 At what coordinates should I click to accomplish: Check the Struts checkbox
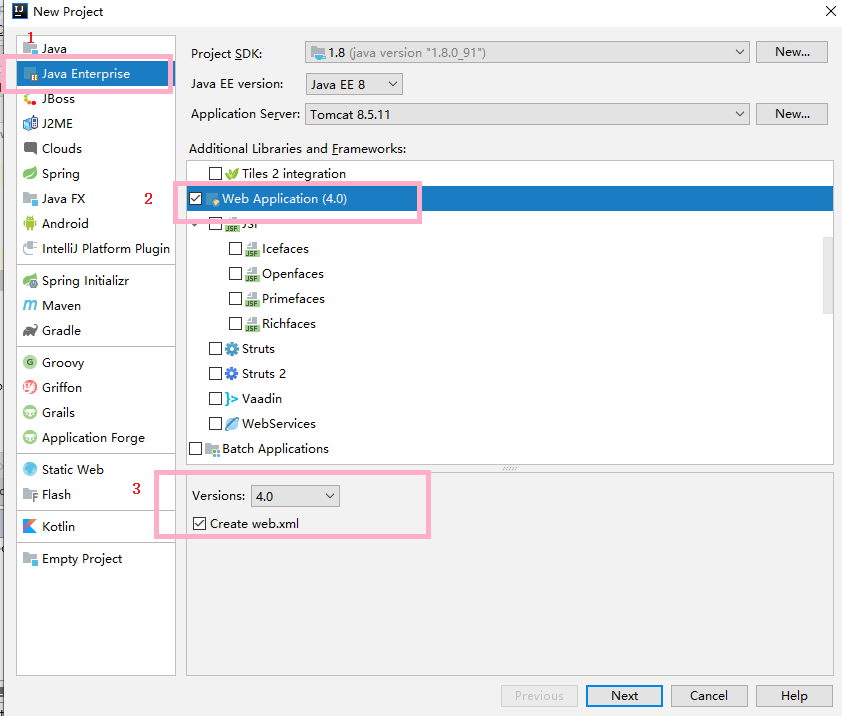215,349
